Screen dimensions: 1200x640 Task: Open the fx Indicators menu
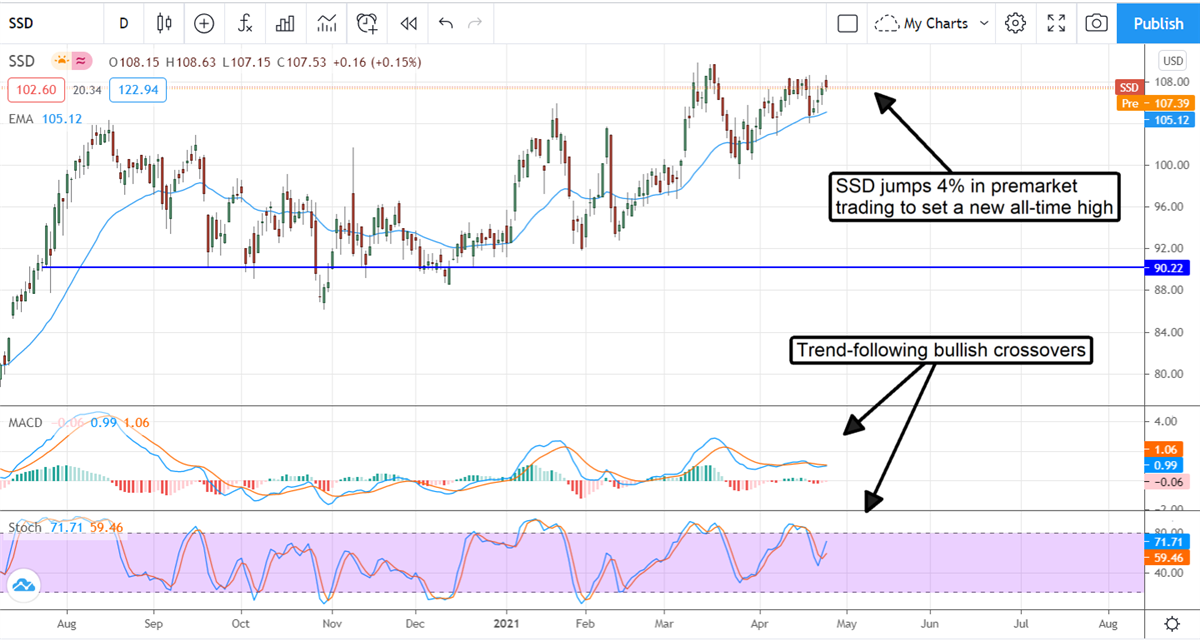click(245, 23)
